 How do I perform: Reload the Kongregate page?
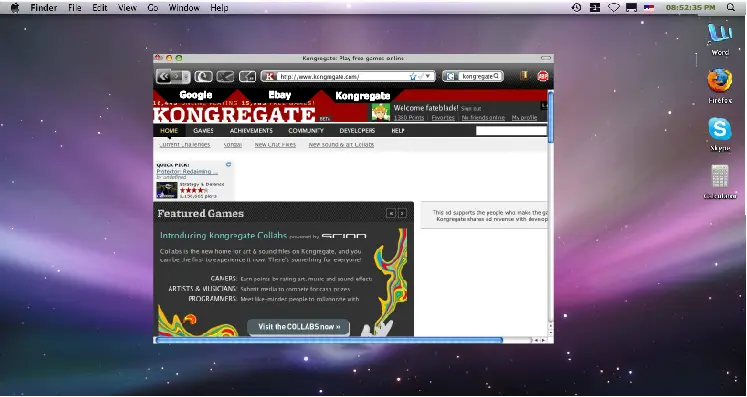(203, 76)
